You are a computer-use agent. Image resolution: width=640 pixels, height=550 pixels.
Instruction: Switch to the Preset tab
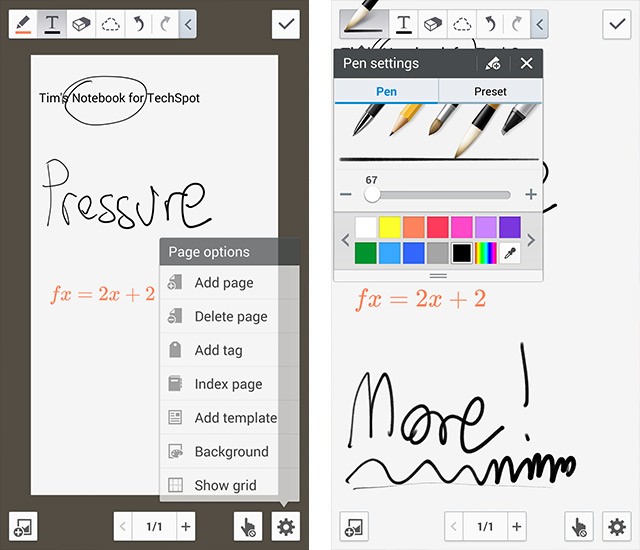pyautogui.click(x=490, y=91)
